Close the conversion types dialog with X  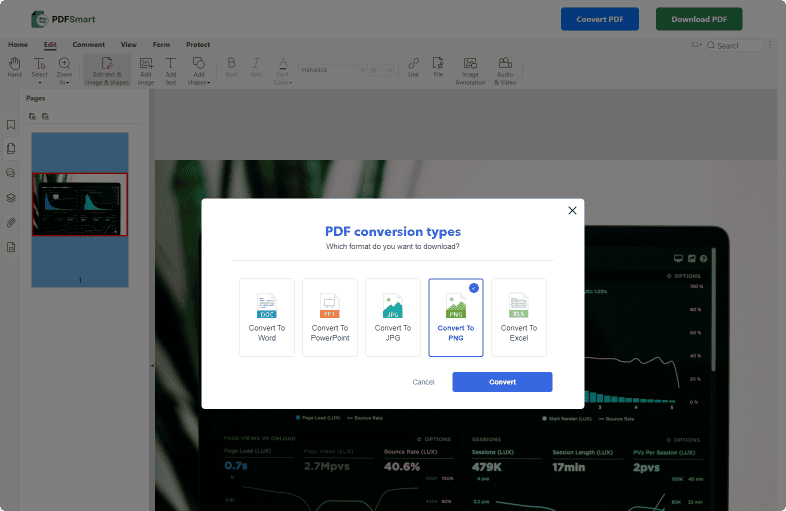(x=572, y=210)
